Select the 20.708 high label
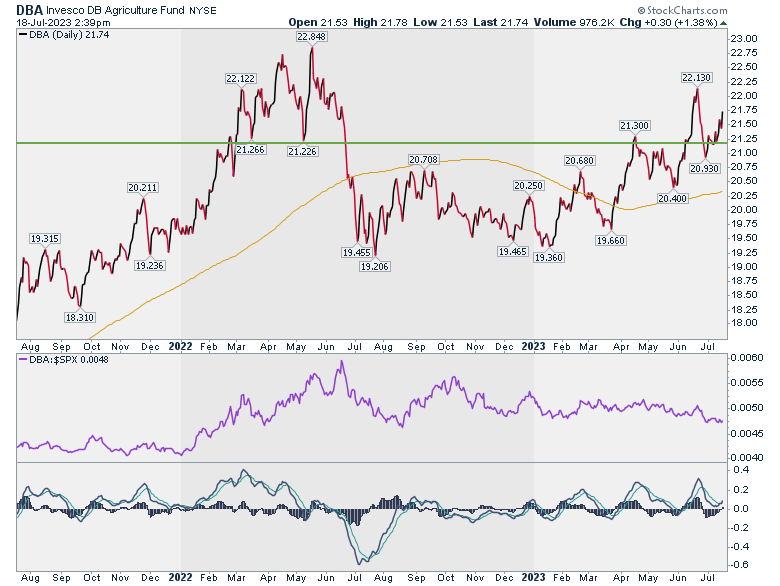The width and height of the screenshot is (780, 586). [423, 159]
